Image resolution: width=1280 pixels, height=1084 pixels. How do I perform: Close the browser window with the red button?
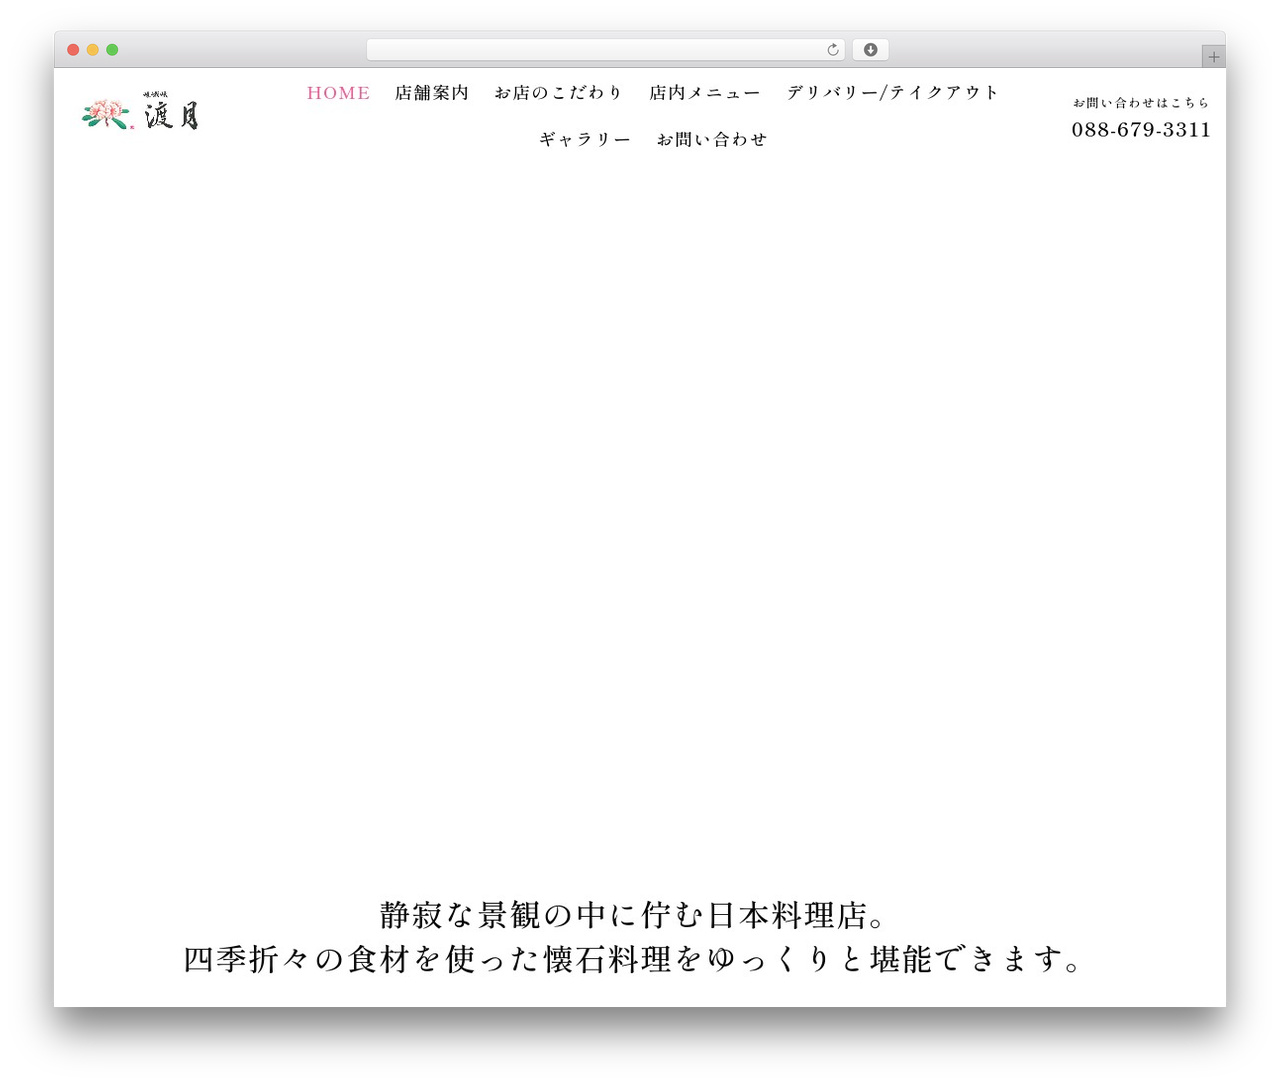pos(73,50)
